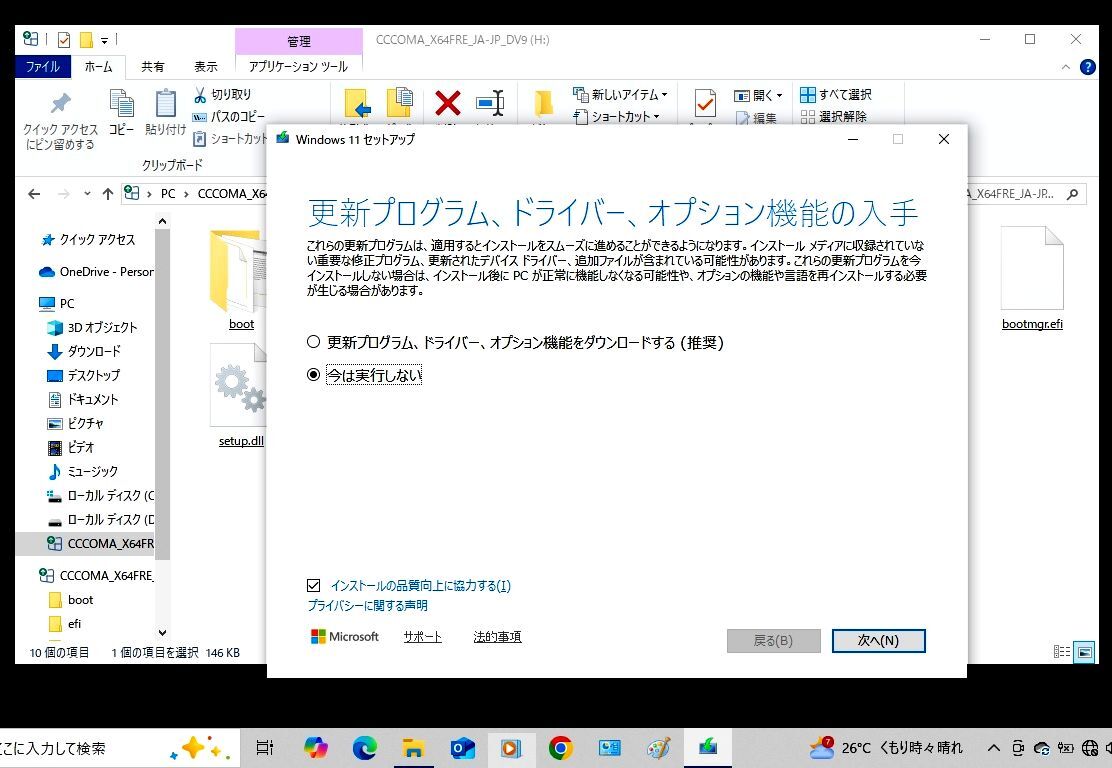Open Google Chrome from taskbar
The image size is (1112, 768).
[x=560, y=747]
